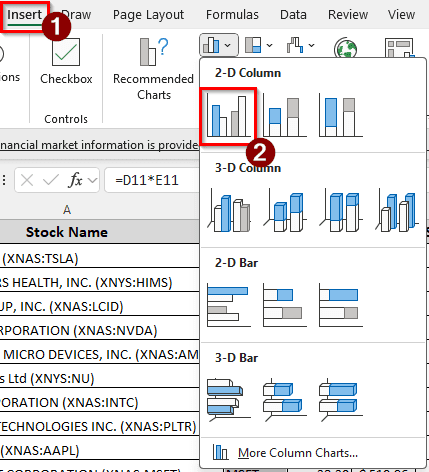The height and width of the screenshot is (472, 429).
Task: Click the Waterfall chart icon
Action: [x=295, y=45]
